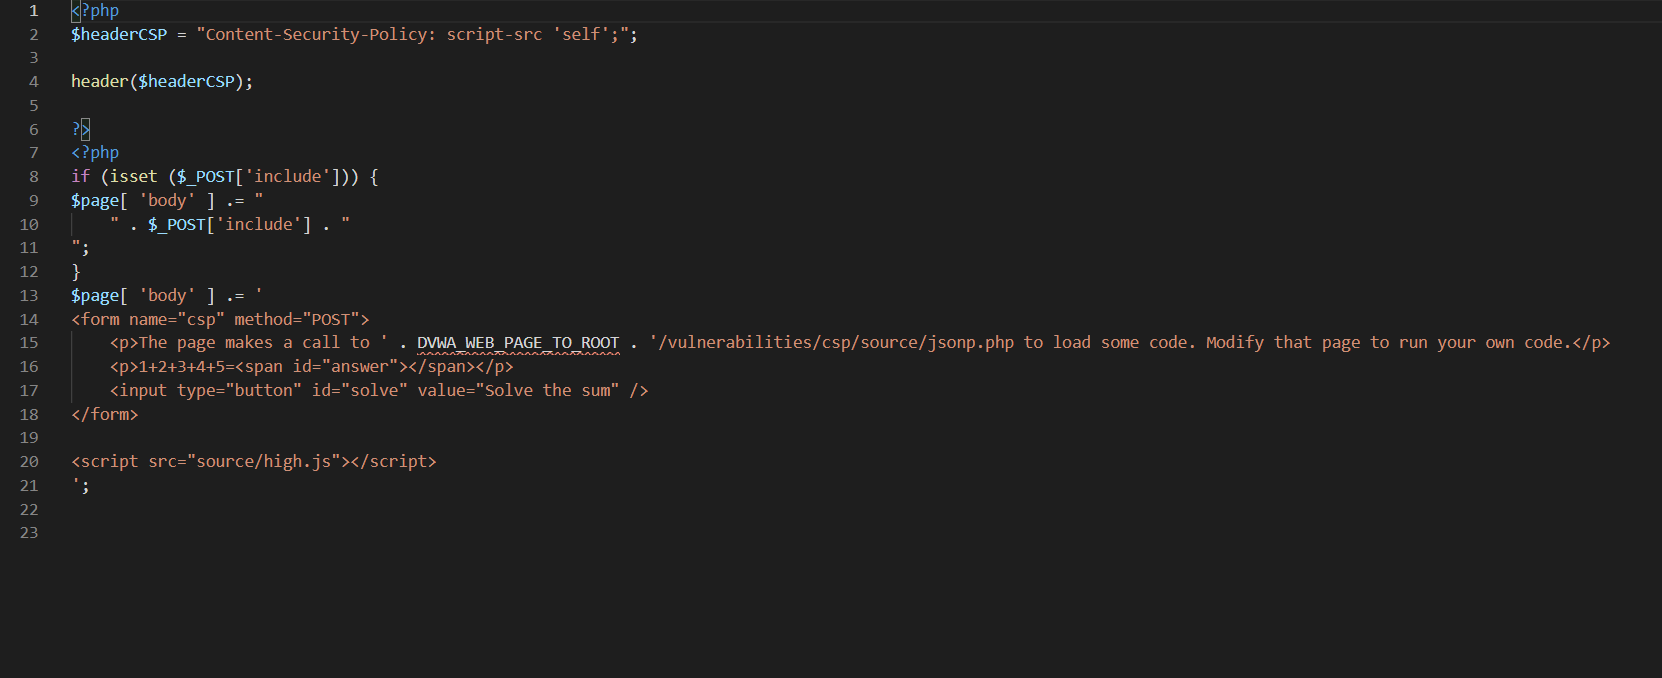Image resolution: width=1662 pixels, height=678 pixels.
Task: Click $_POST['include'] on line 10
Action: [x=229, y=225]
